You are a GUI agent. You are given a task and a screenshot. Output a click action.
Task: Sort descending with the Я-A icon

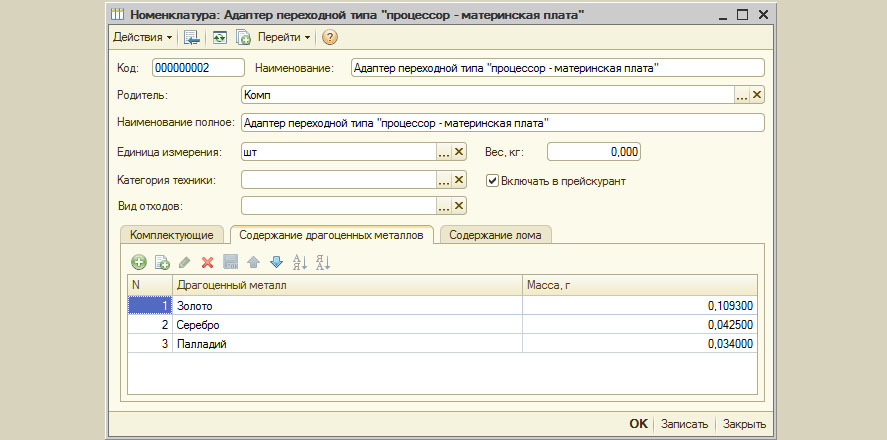[322, 262]
